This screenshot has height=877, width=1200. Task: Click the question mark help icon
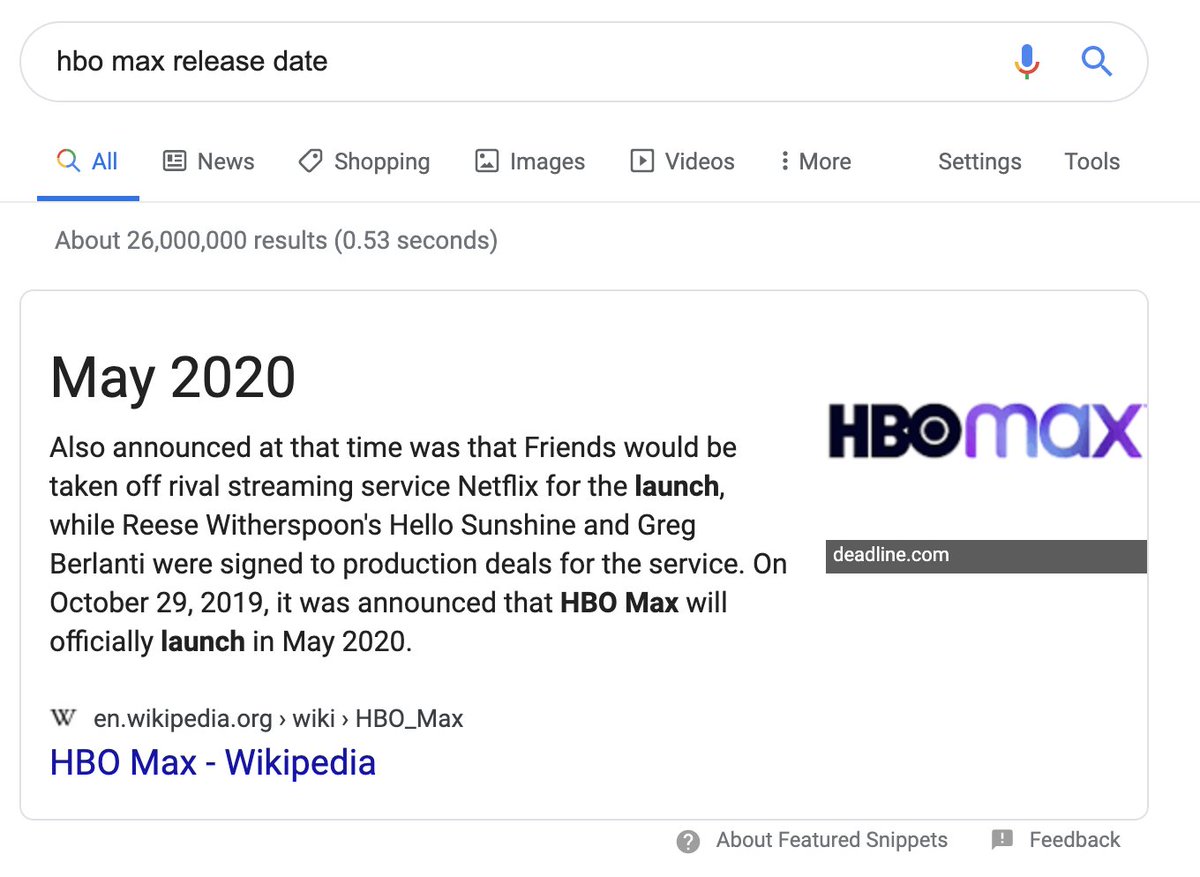click(x=688, y=841)
